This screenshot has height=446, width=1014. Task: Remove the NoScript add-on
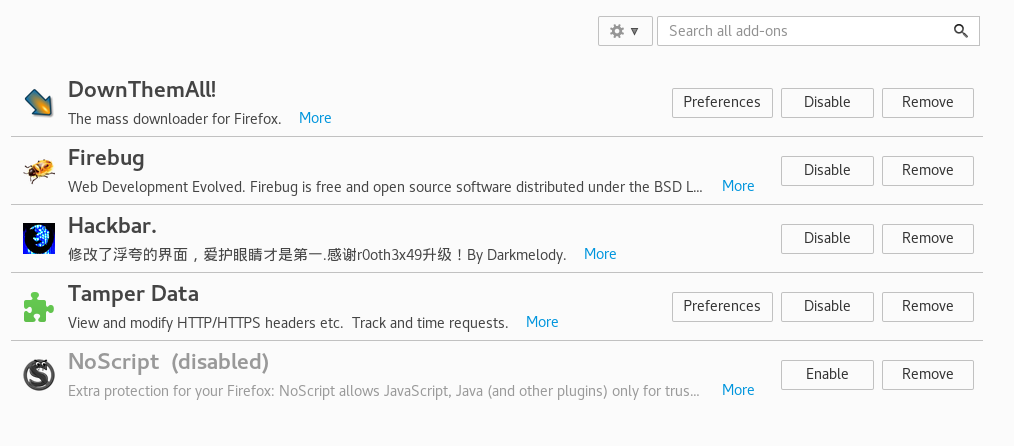click(927, 374)
